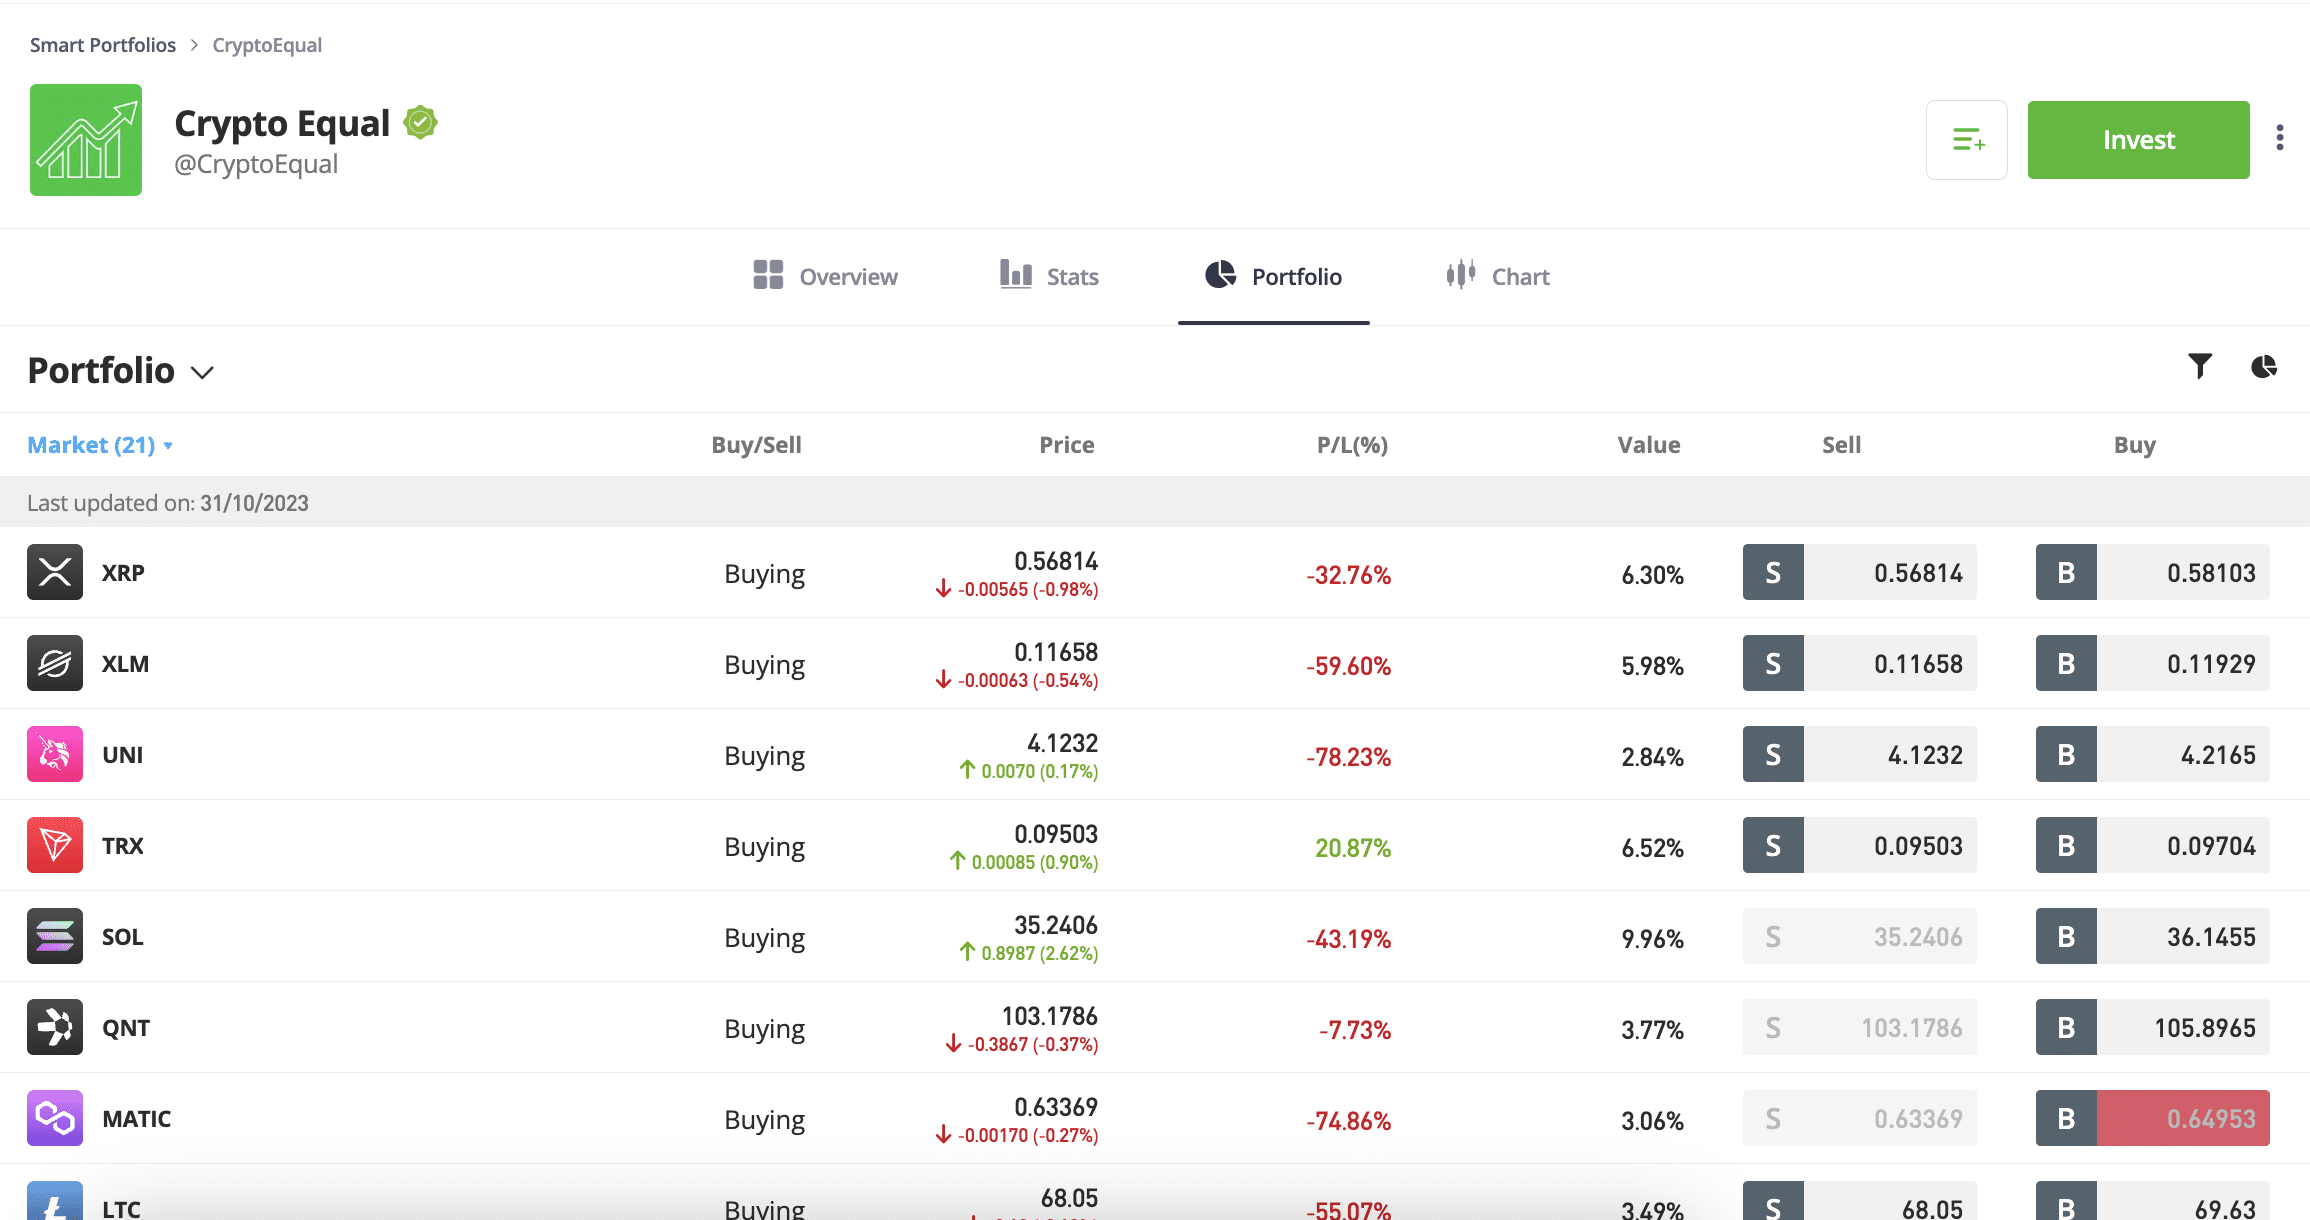
Task: Click the Stats tab bar-chart icon
Action: coord(1016,274)
